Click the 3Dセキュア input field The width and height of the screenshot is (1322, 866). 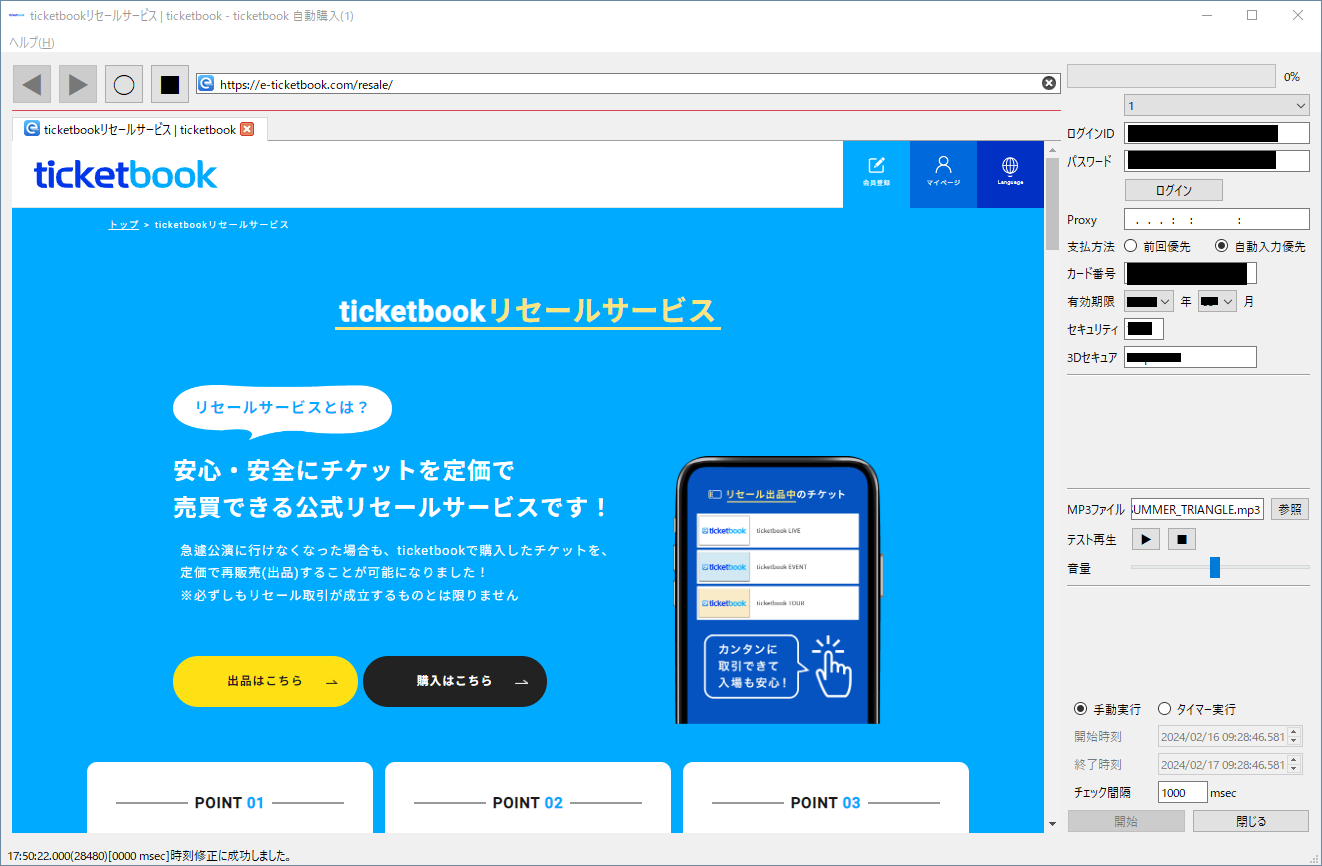click(1190, 357)
